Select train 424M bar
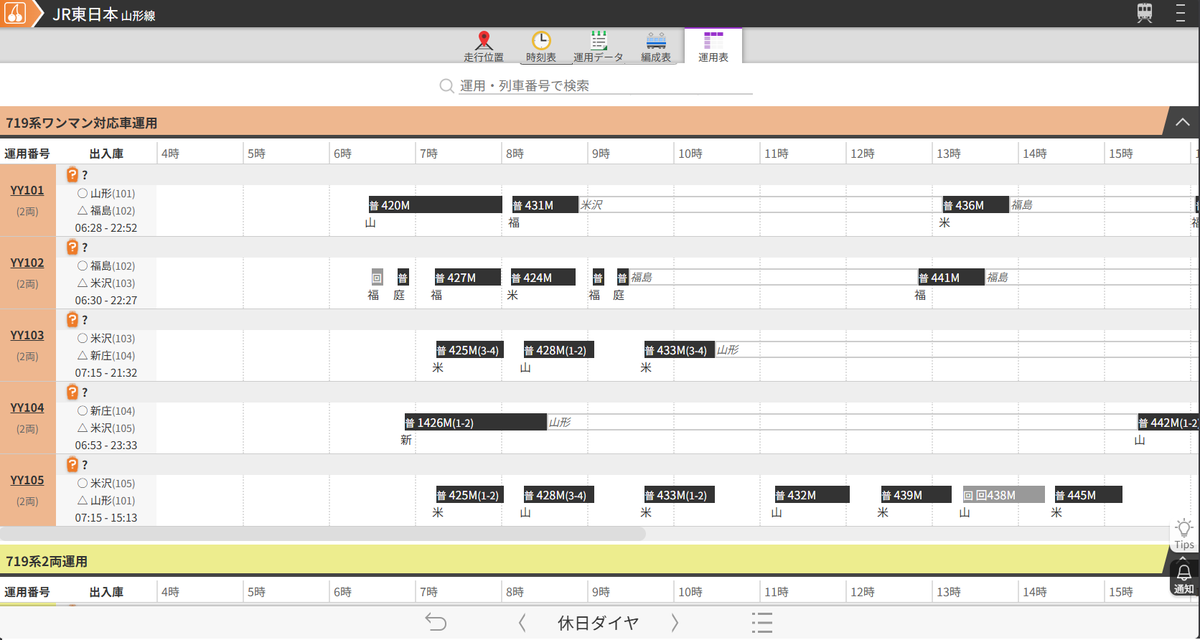Screen dimensions: 1200x640 pos(543,277)
